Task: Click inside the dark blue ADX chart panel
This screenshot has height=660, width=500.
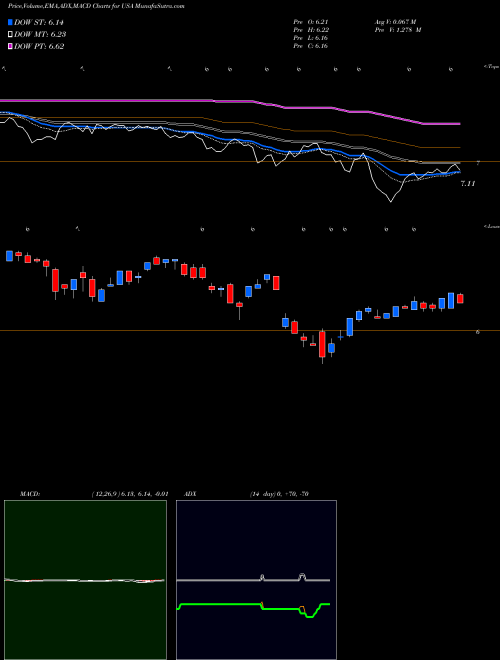Action: (256, 580)
